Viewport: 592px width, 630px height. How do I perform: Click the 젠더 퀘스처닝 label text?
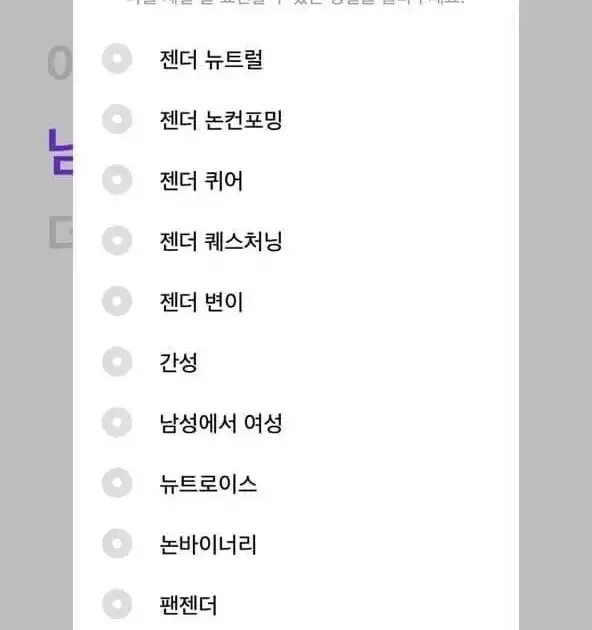point(221,241)
